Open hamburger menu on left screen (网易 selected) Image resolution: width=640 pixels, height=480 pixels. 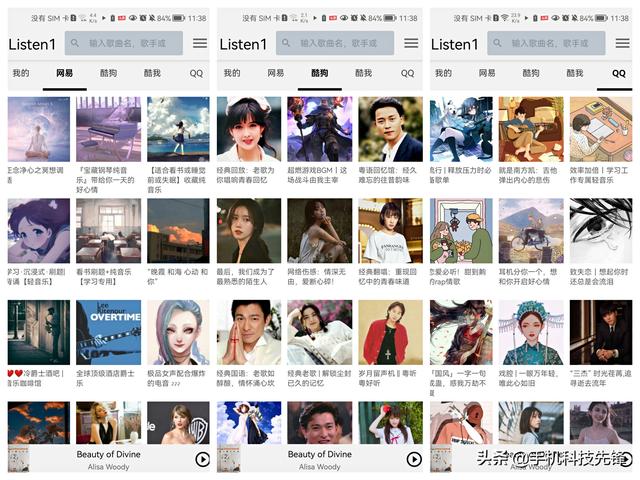(200, 43)
